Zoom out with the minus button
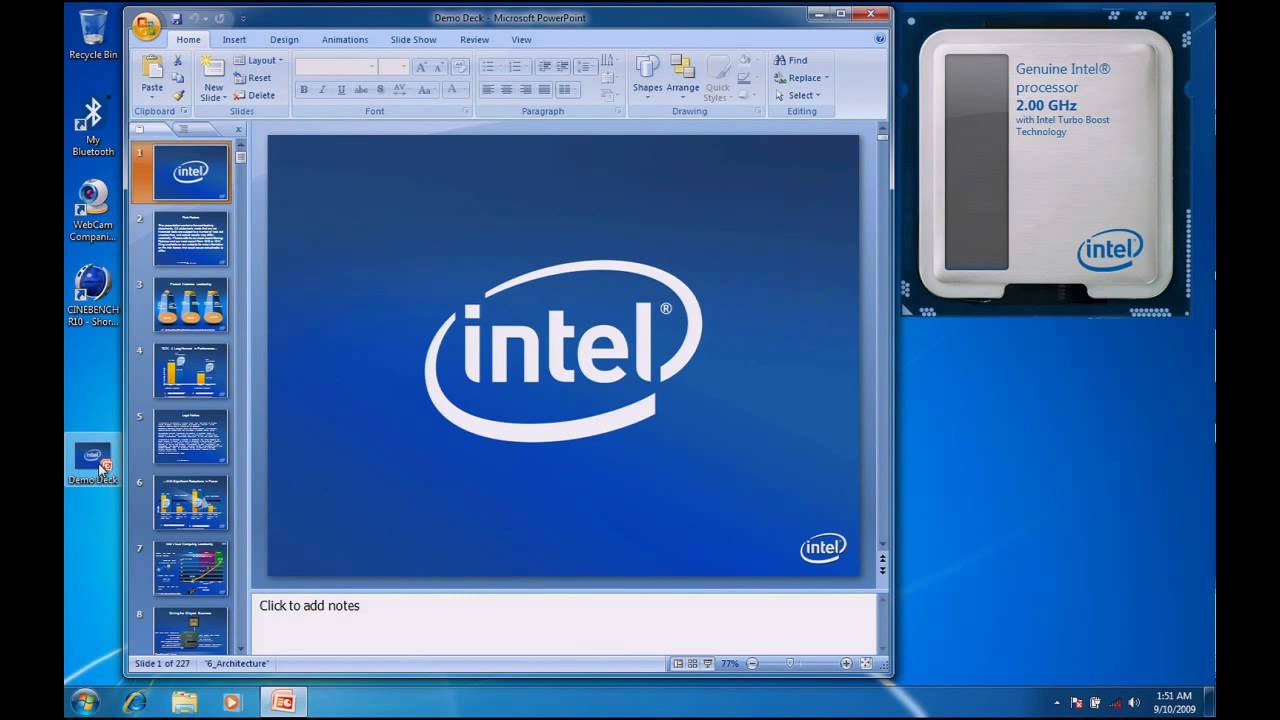 (x=752, y=664)
